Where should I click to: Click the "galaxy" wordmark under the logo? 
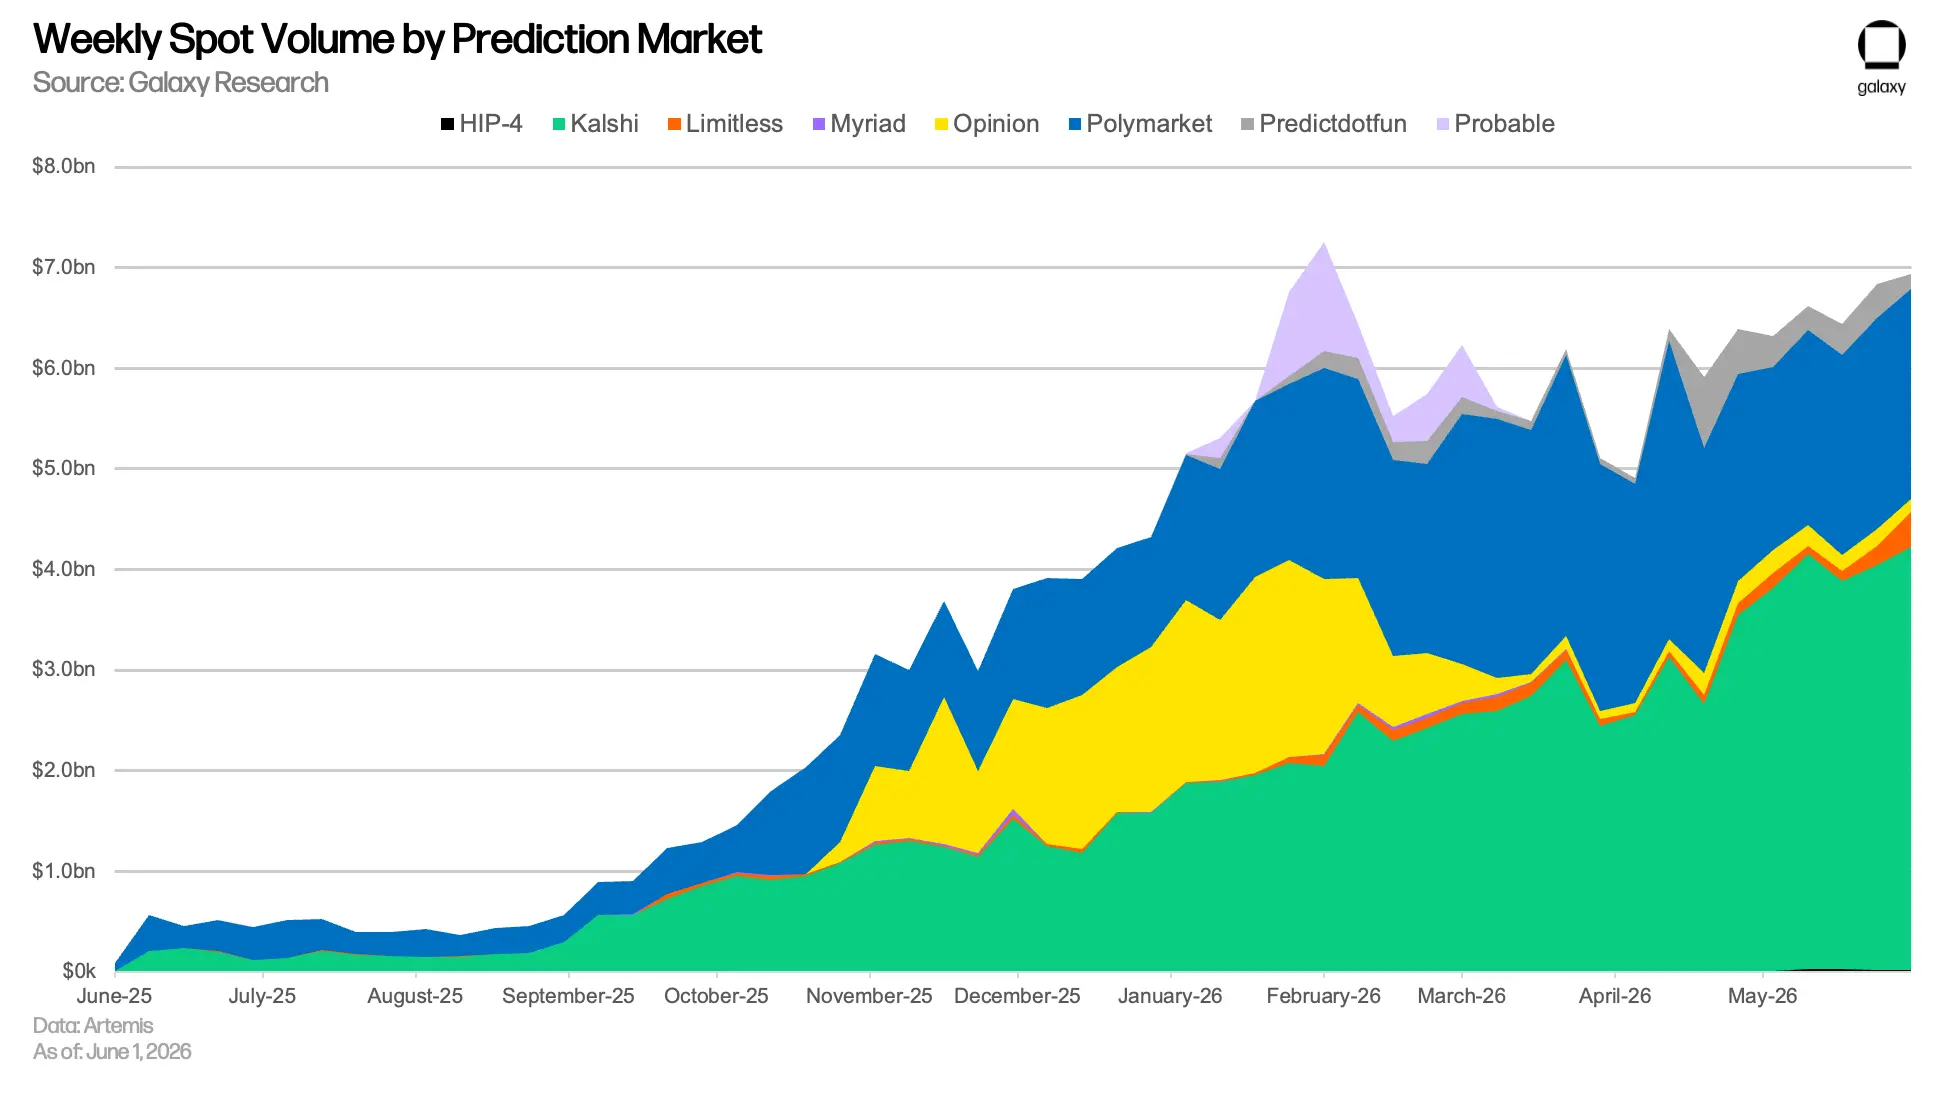[1882, 87]
